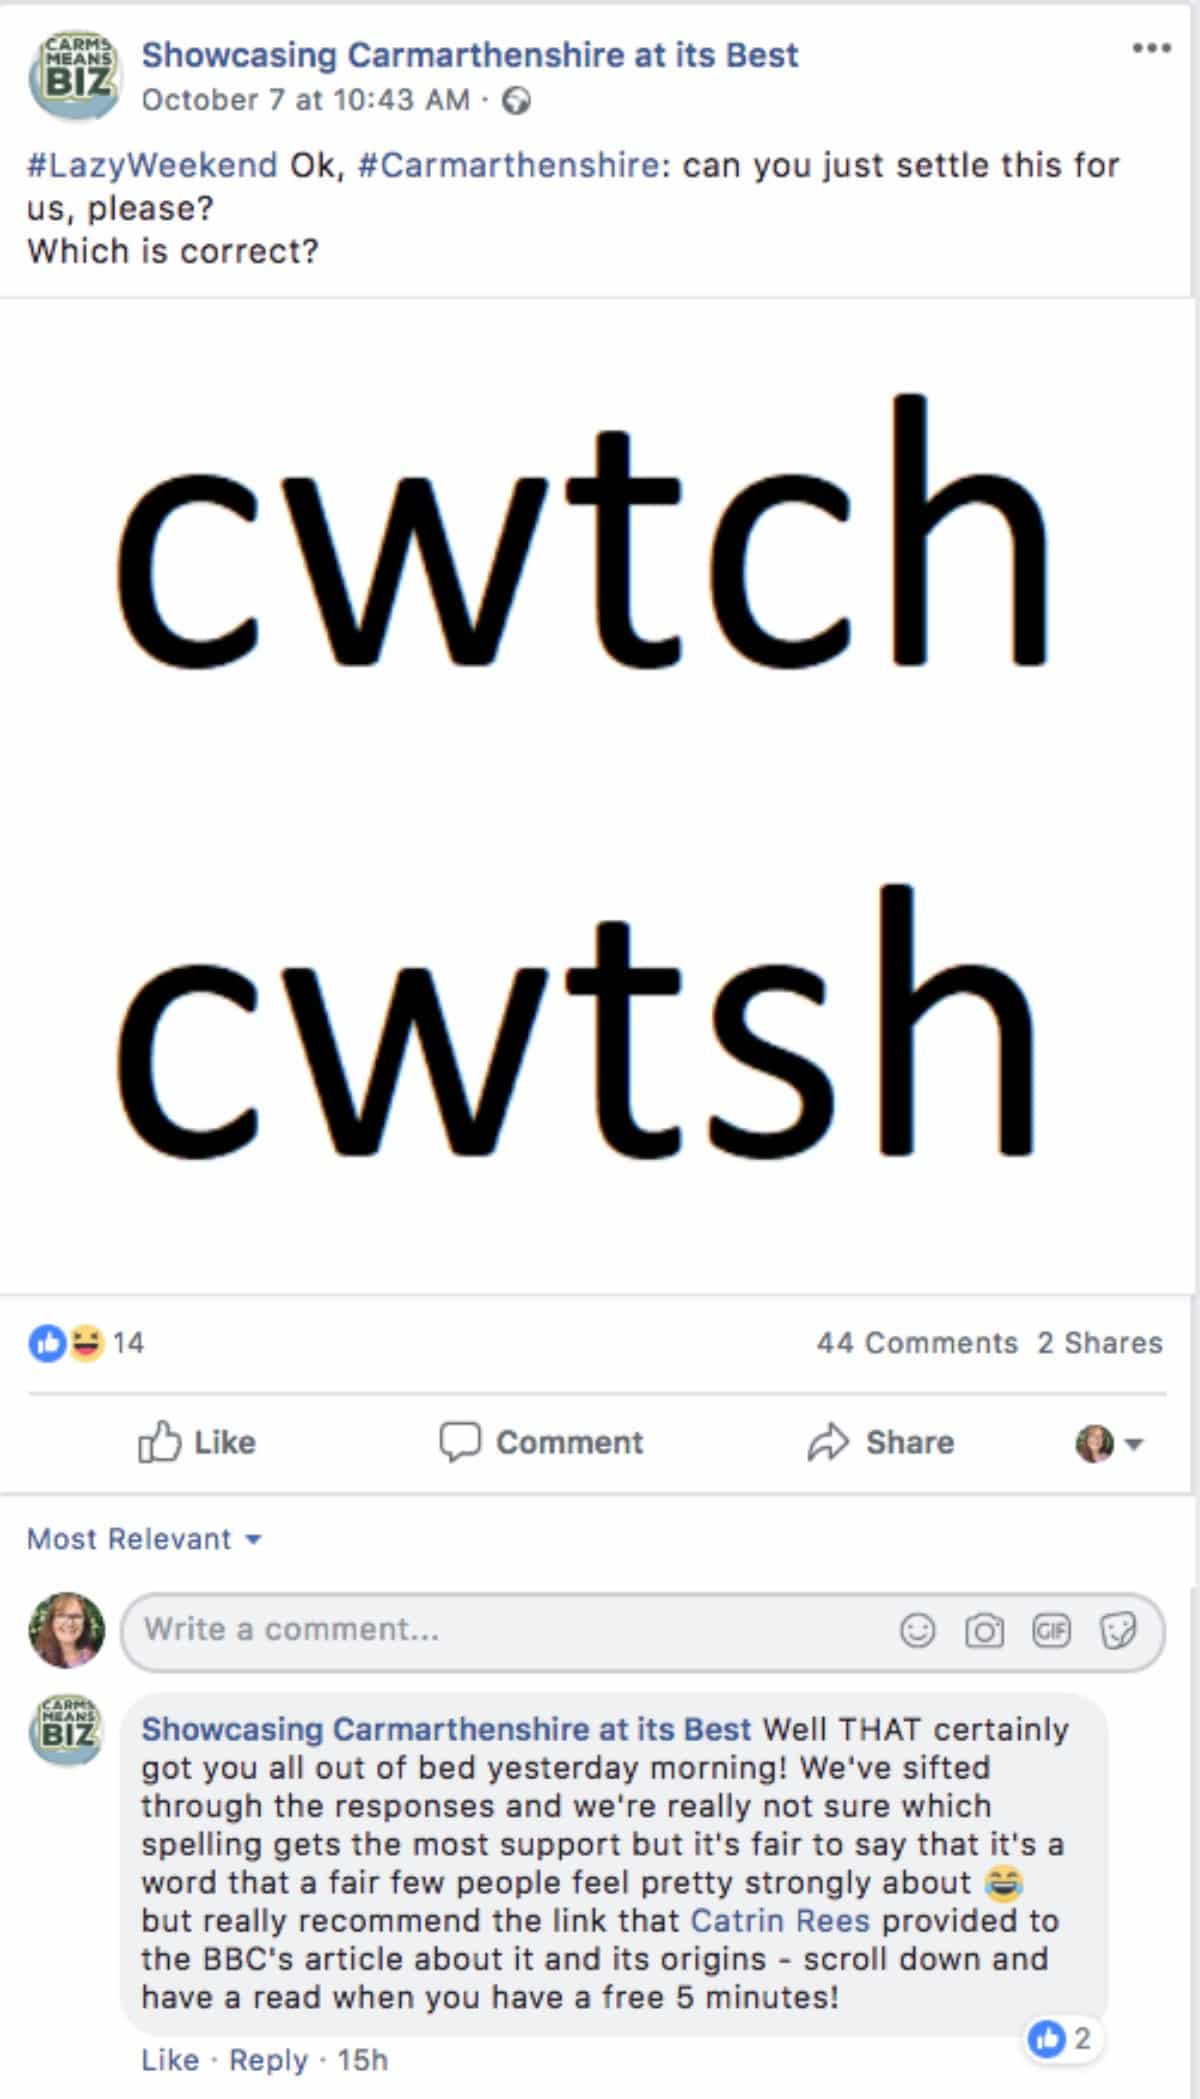
Task: Click into the Write a comment field
Action: (x=642, y=1631)
